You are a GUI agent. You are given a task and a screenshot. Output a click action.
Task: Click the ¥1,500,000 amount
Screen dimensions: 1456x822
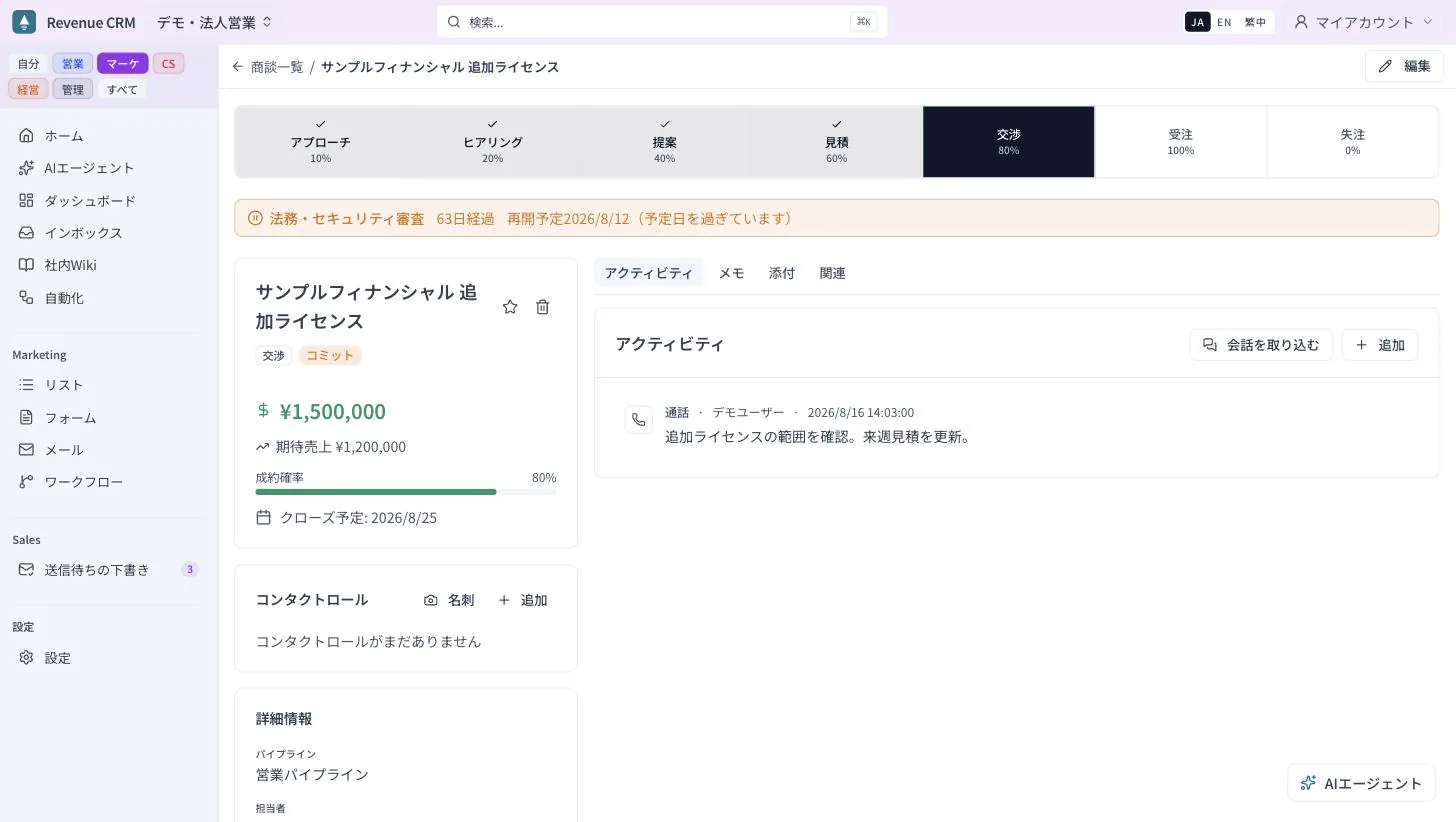point(333,411)
